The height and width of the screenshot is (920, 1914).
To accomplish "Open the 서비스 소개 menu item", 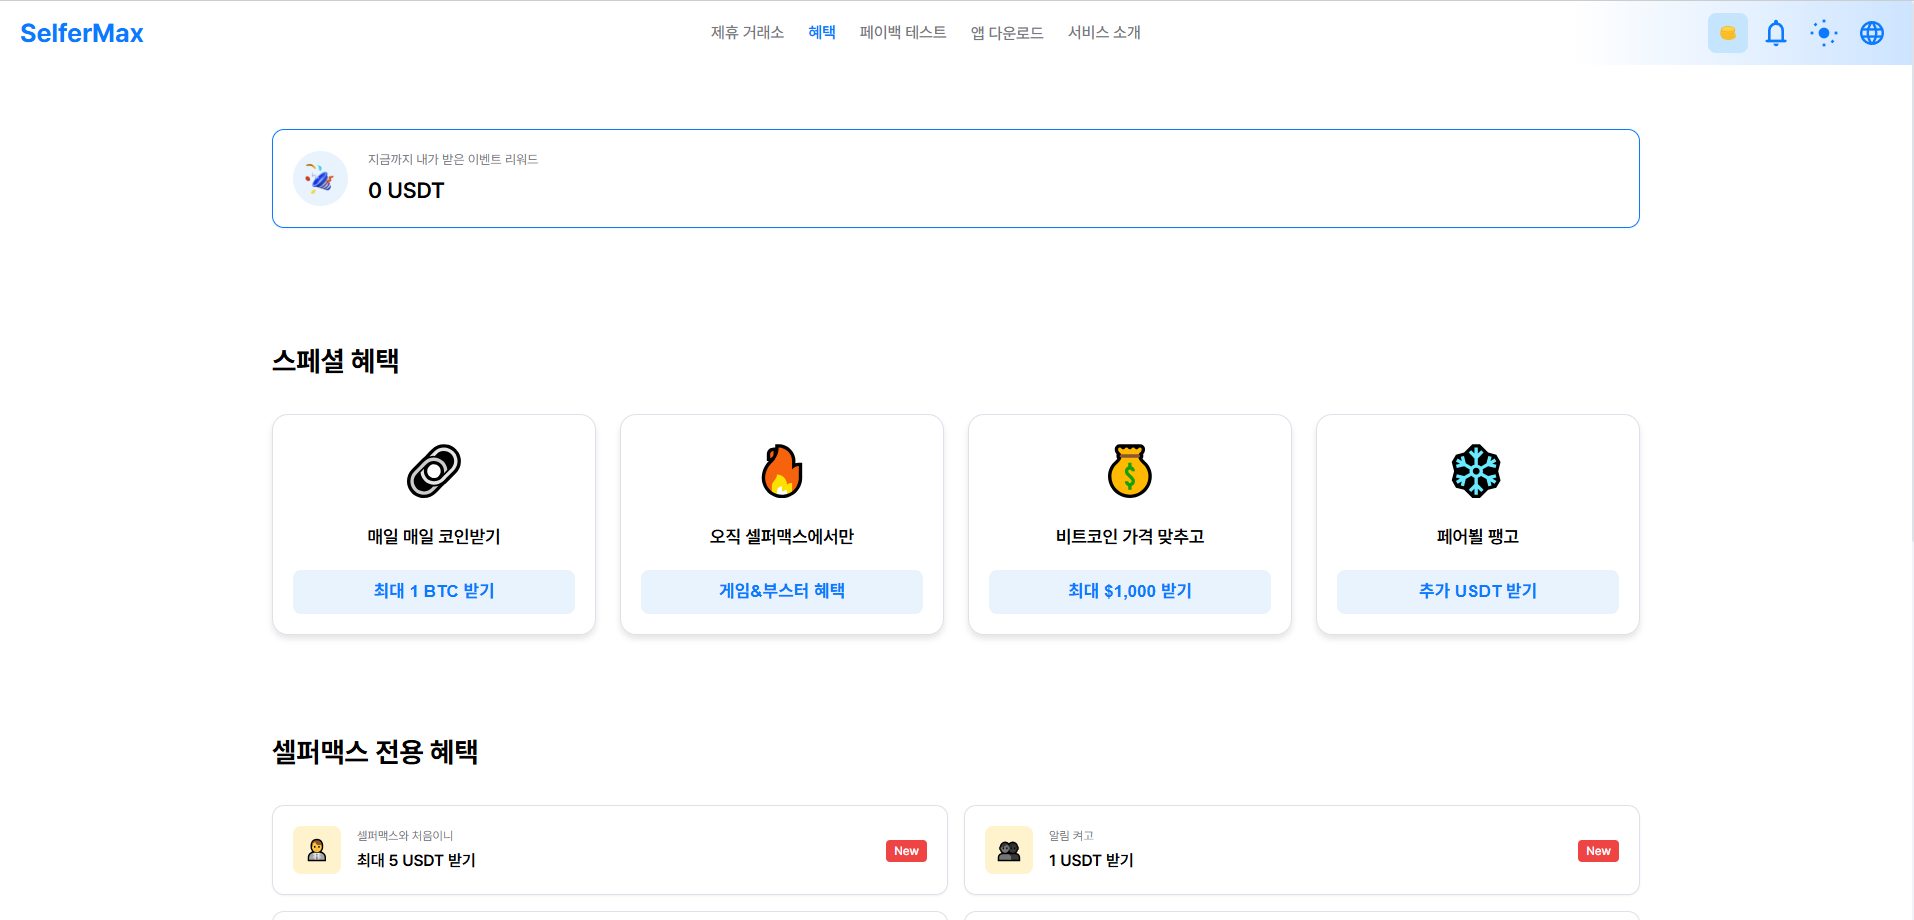I will [1104, 33].
